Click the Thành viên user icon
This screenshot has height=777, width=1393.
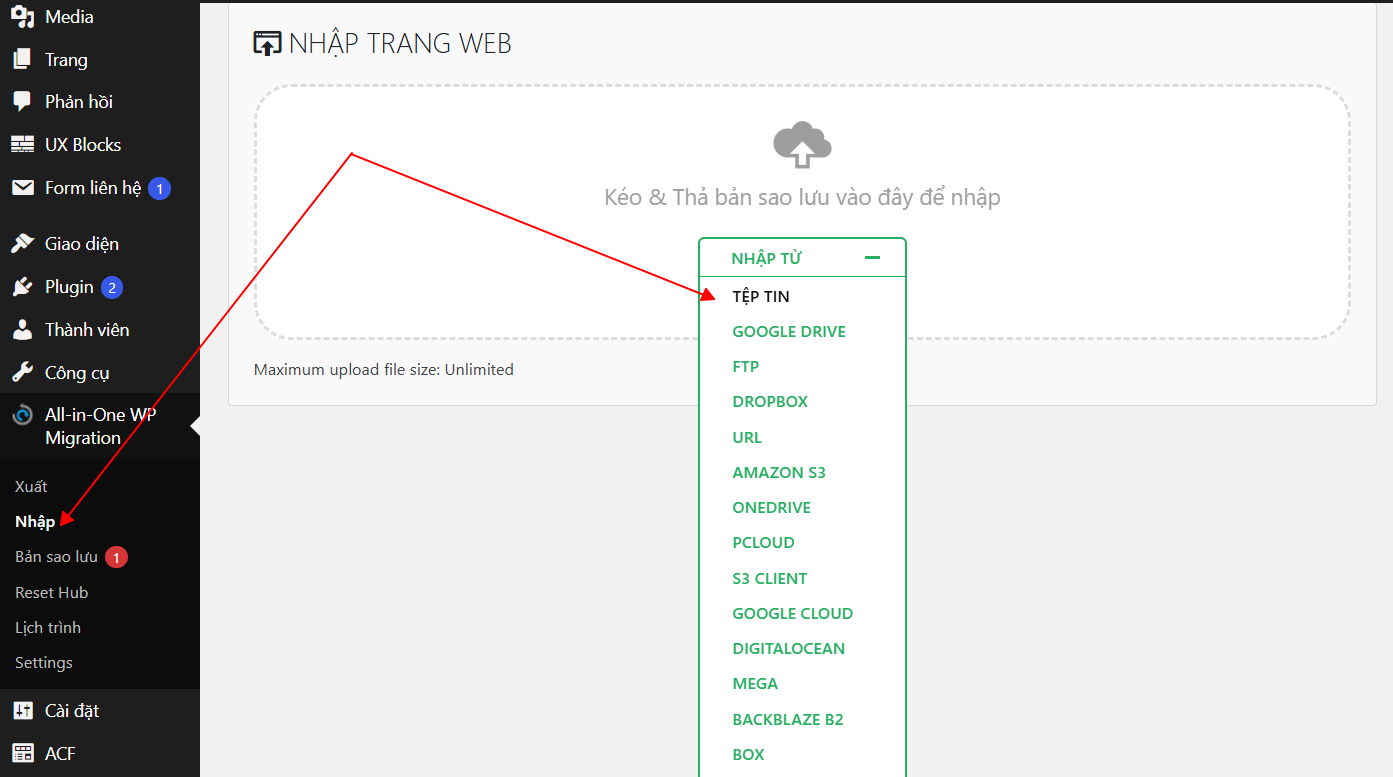click(22, 330)
